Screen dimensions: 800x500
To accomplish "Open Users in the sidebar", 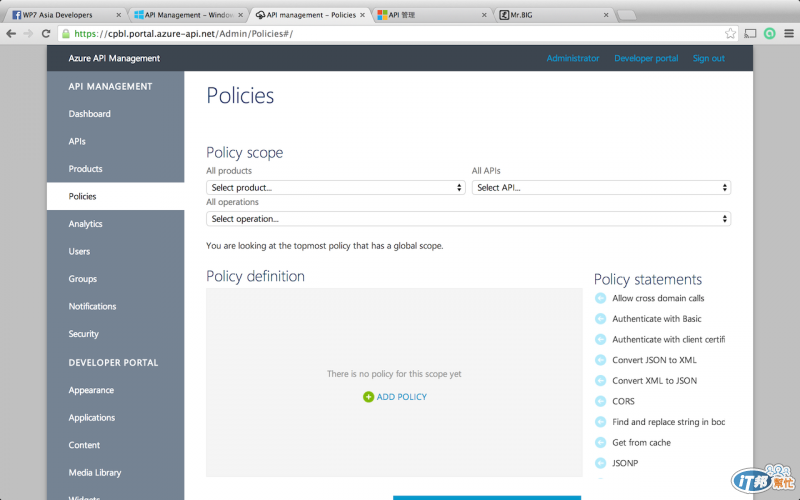I will click(x=79, y=252).
